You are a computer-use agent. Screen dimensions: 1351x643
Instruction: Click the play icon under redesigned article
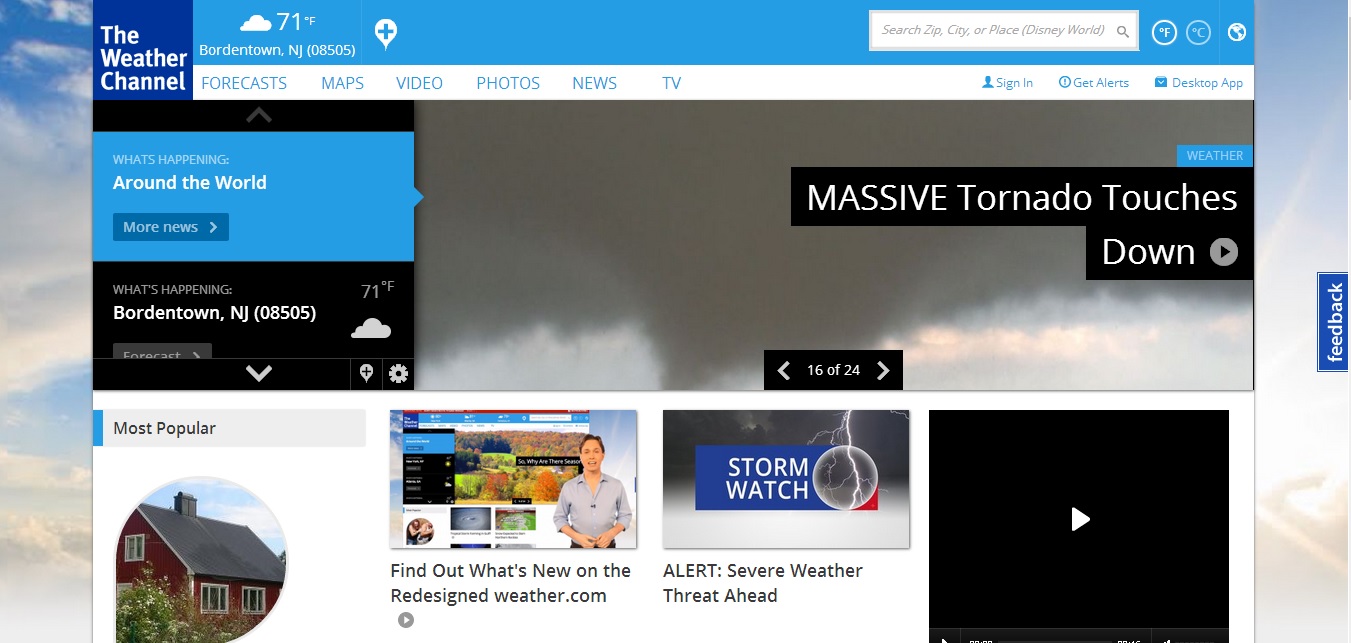click(405, 620)
